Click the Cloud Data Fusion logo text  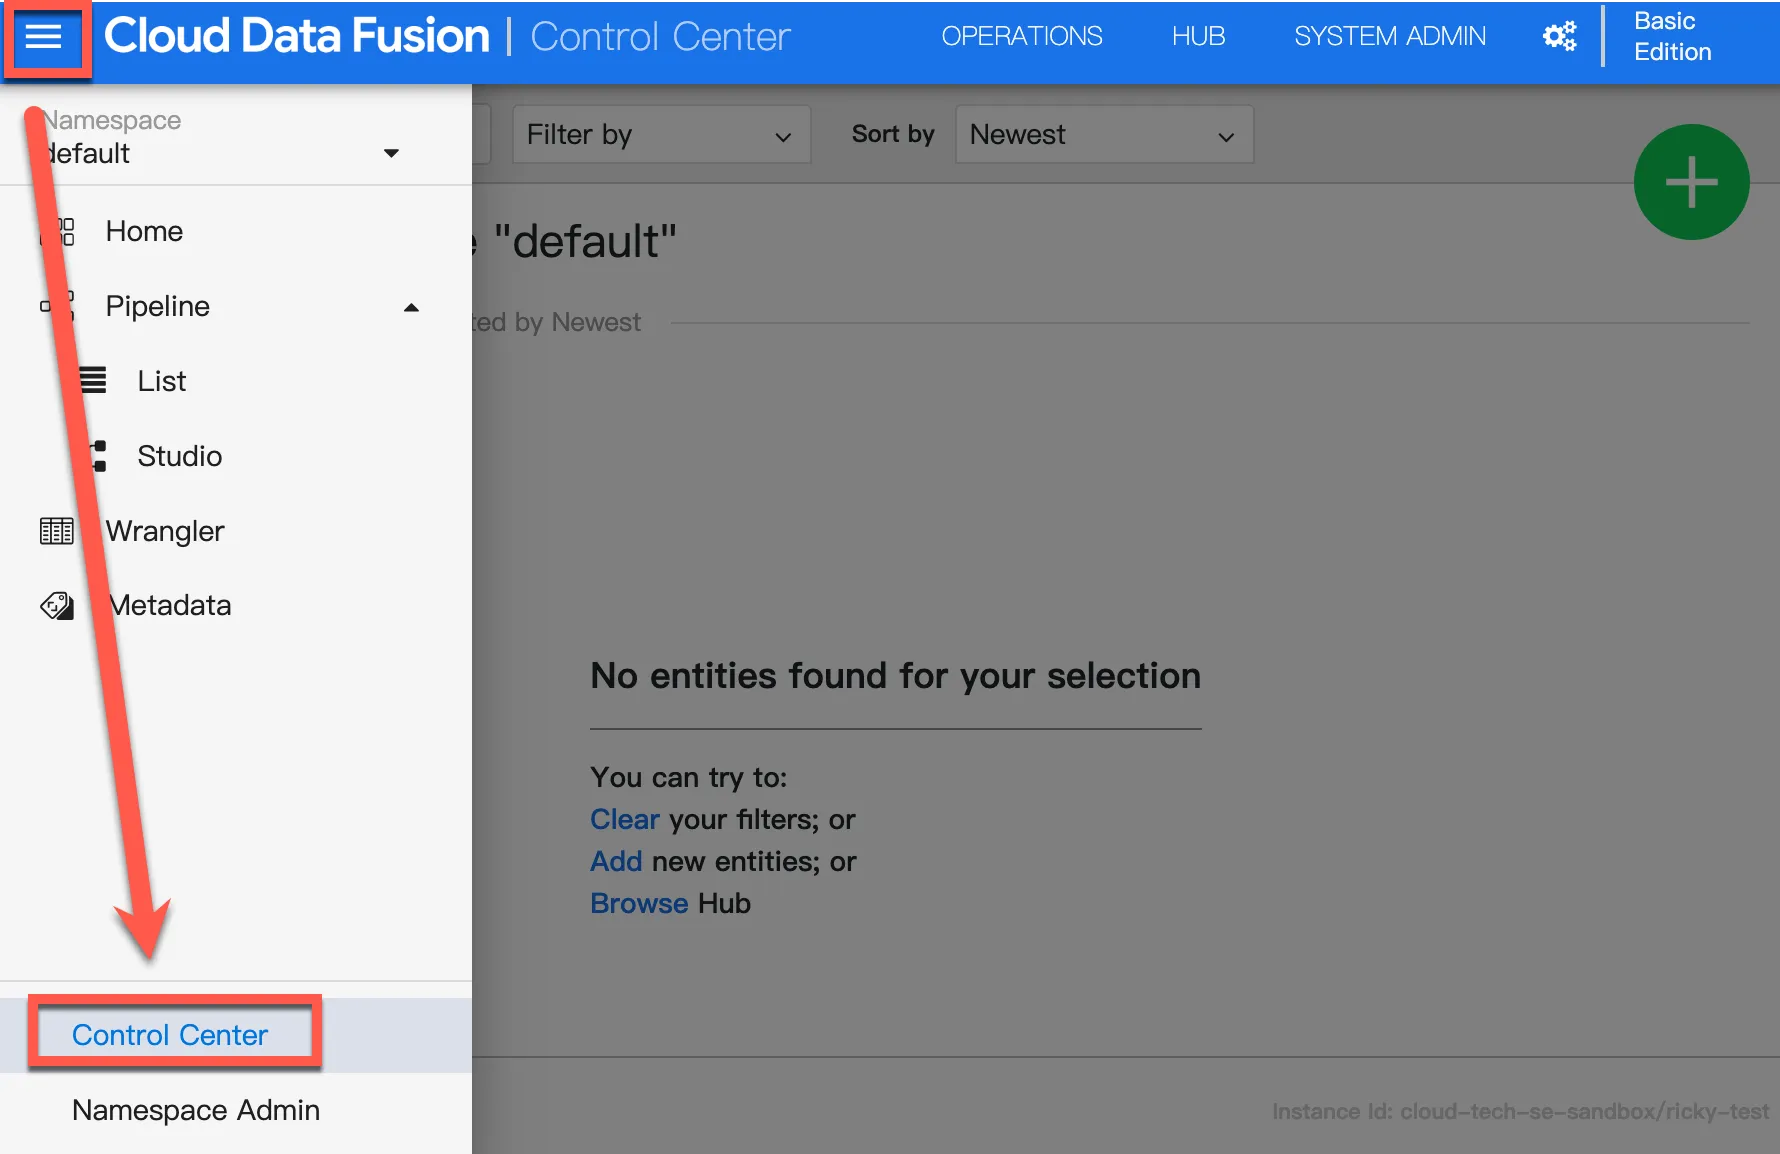coord(297,36)
